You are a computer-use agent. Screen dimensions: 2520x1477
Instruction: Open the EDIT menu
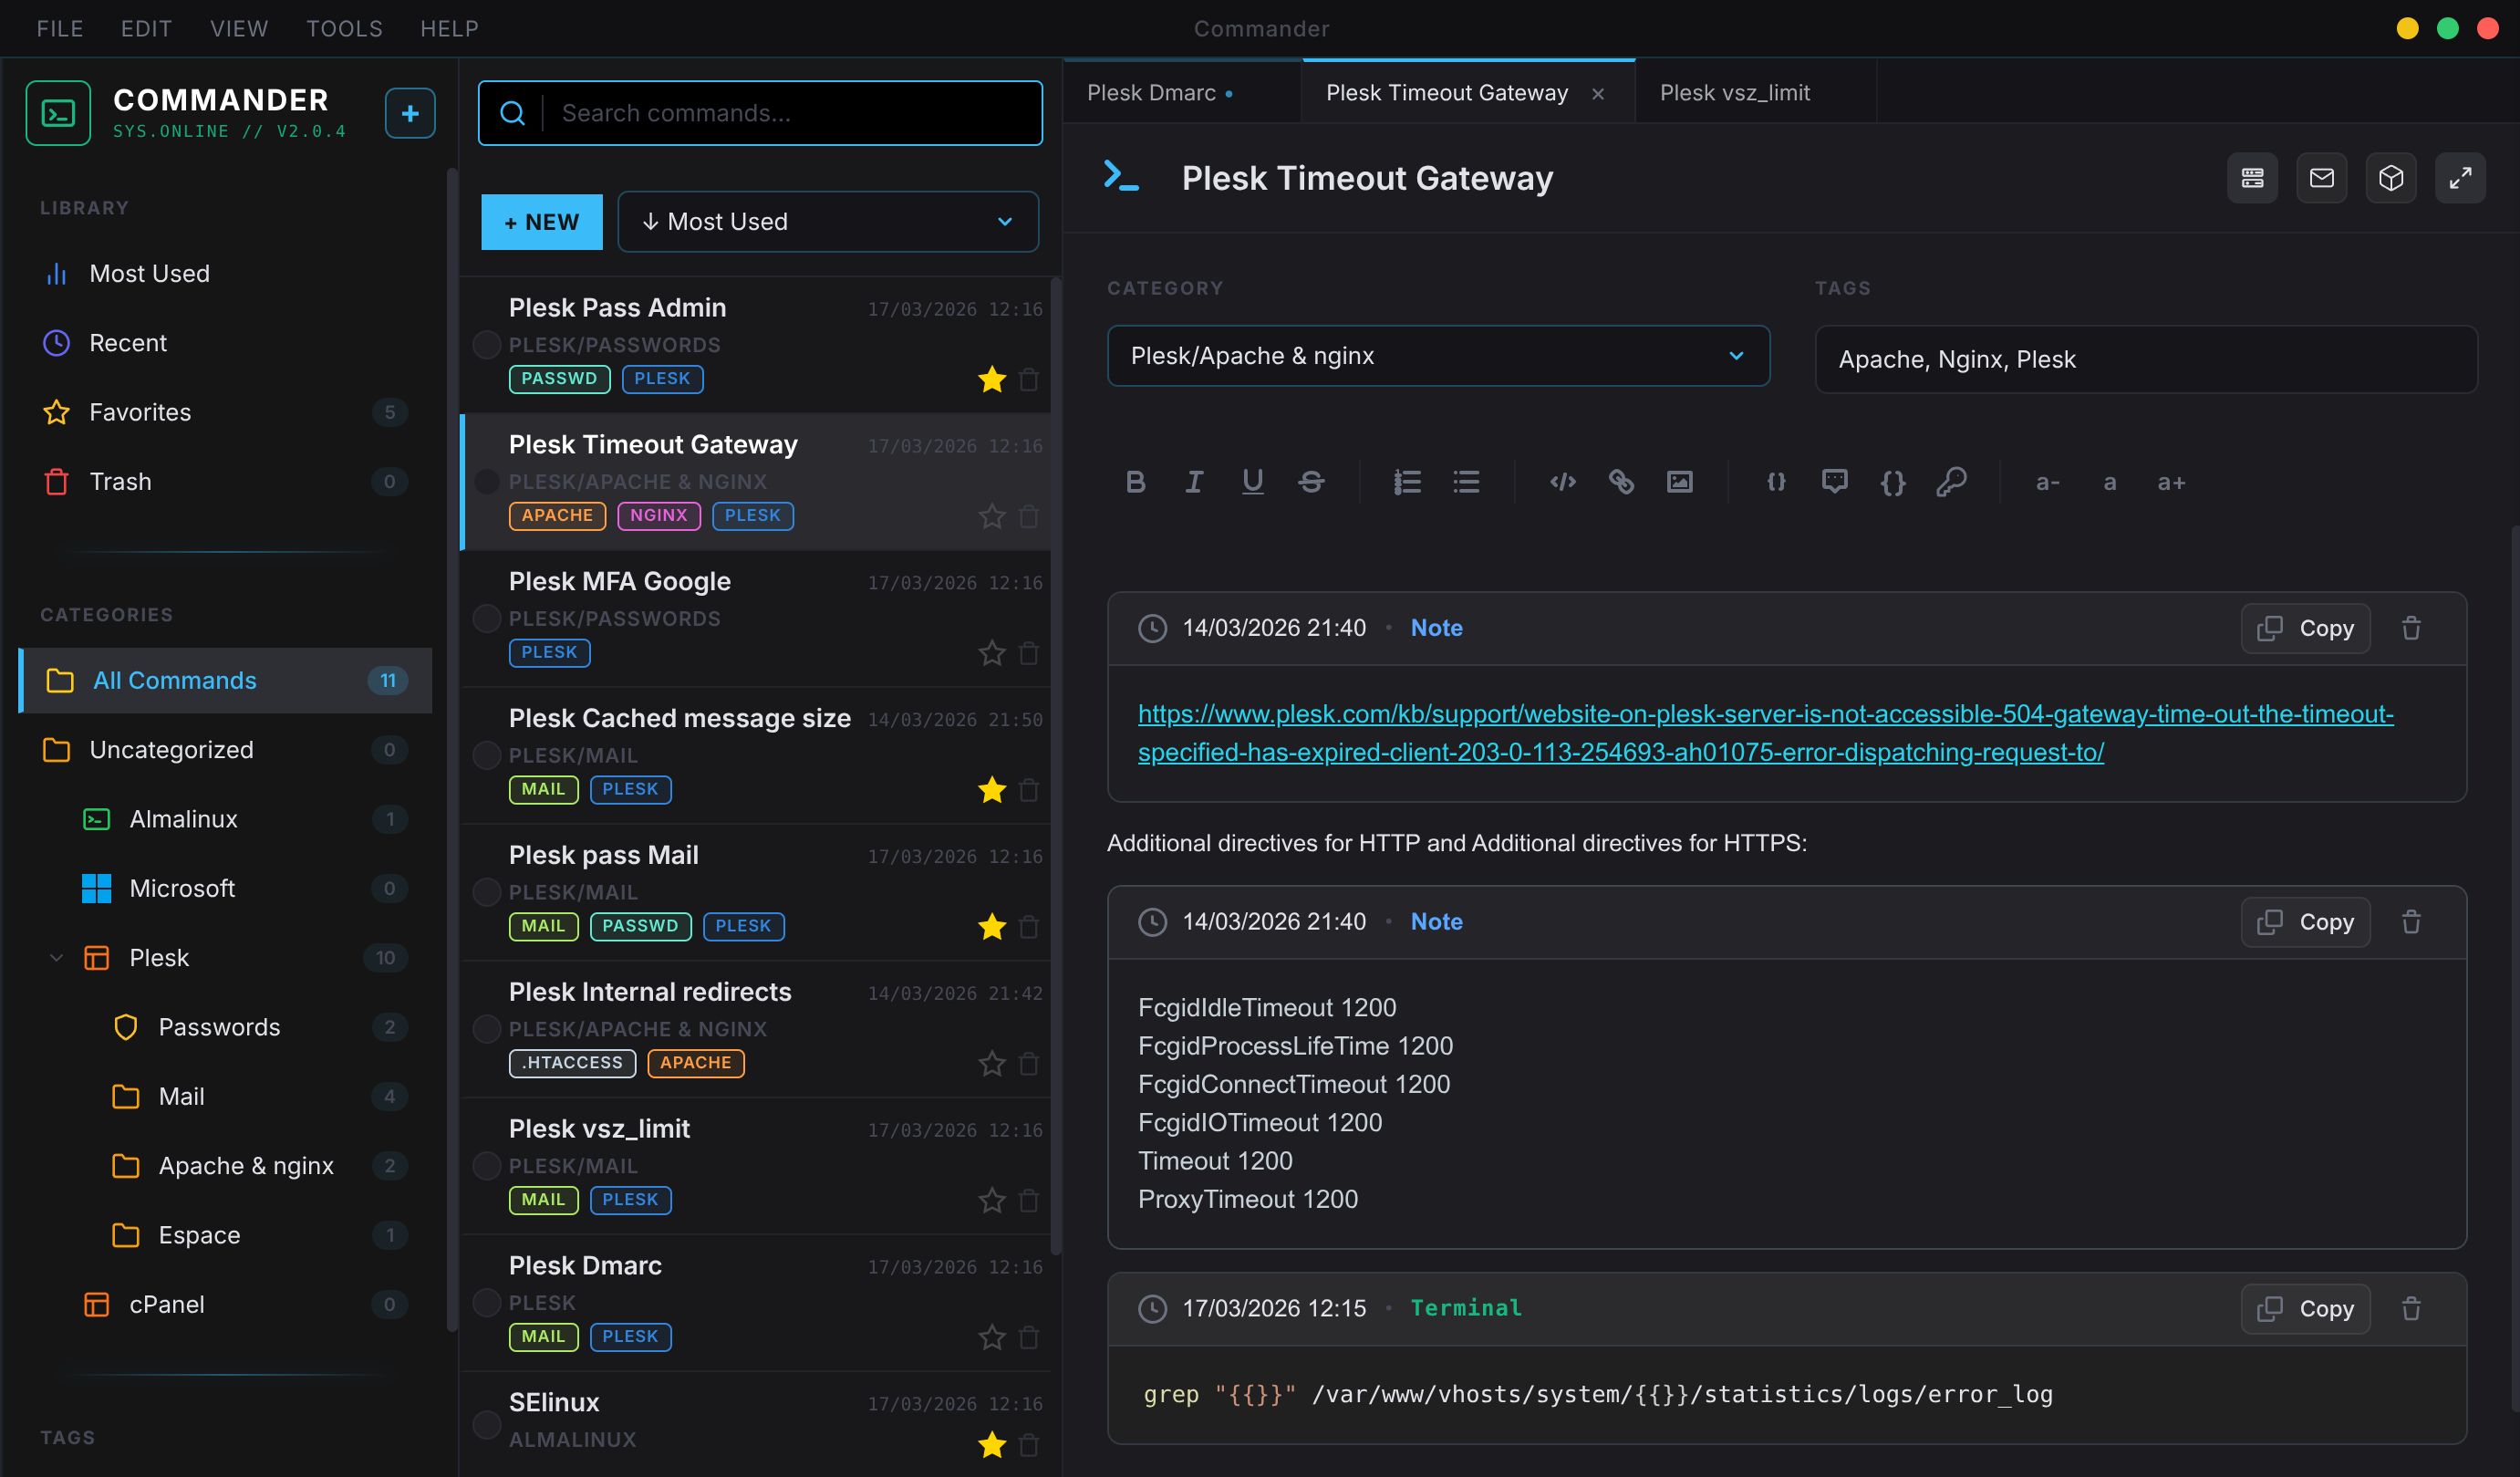click(146, 29)
